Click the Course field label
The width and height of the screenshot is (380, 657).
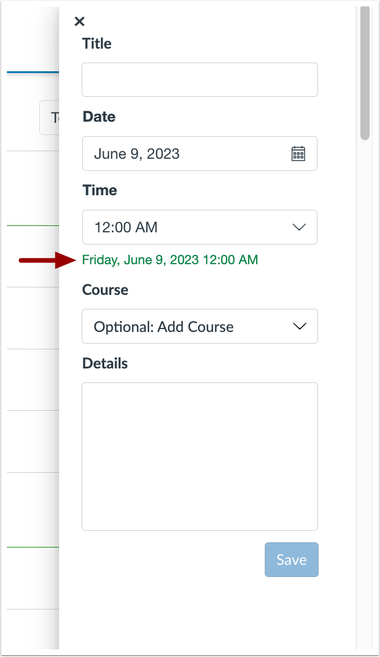(105, 290)
